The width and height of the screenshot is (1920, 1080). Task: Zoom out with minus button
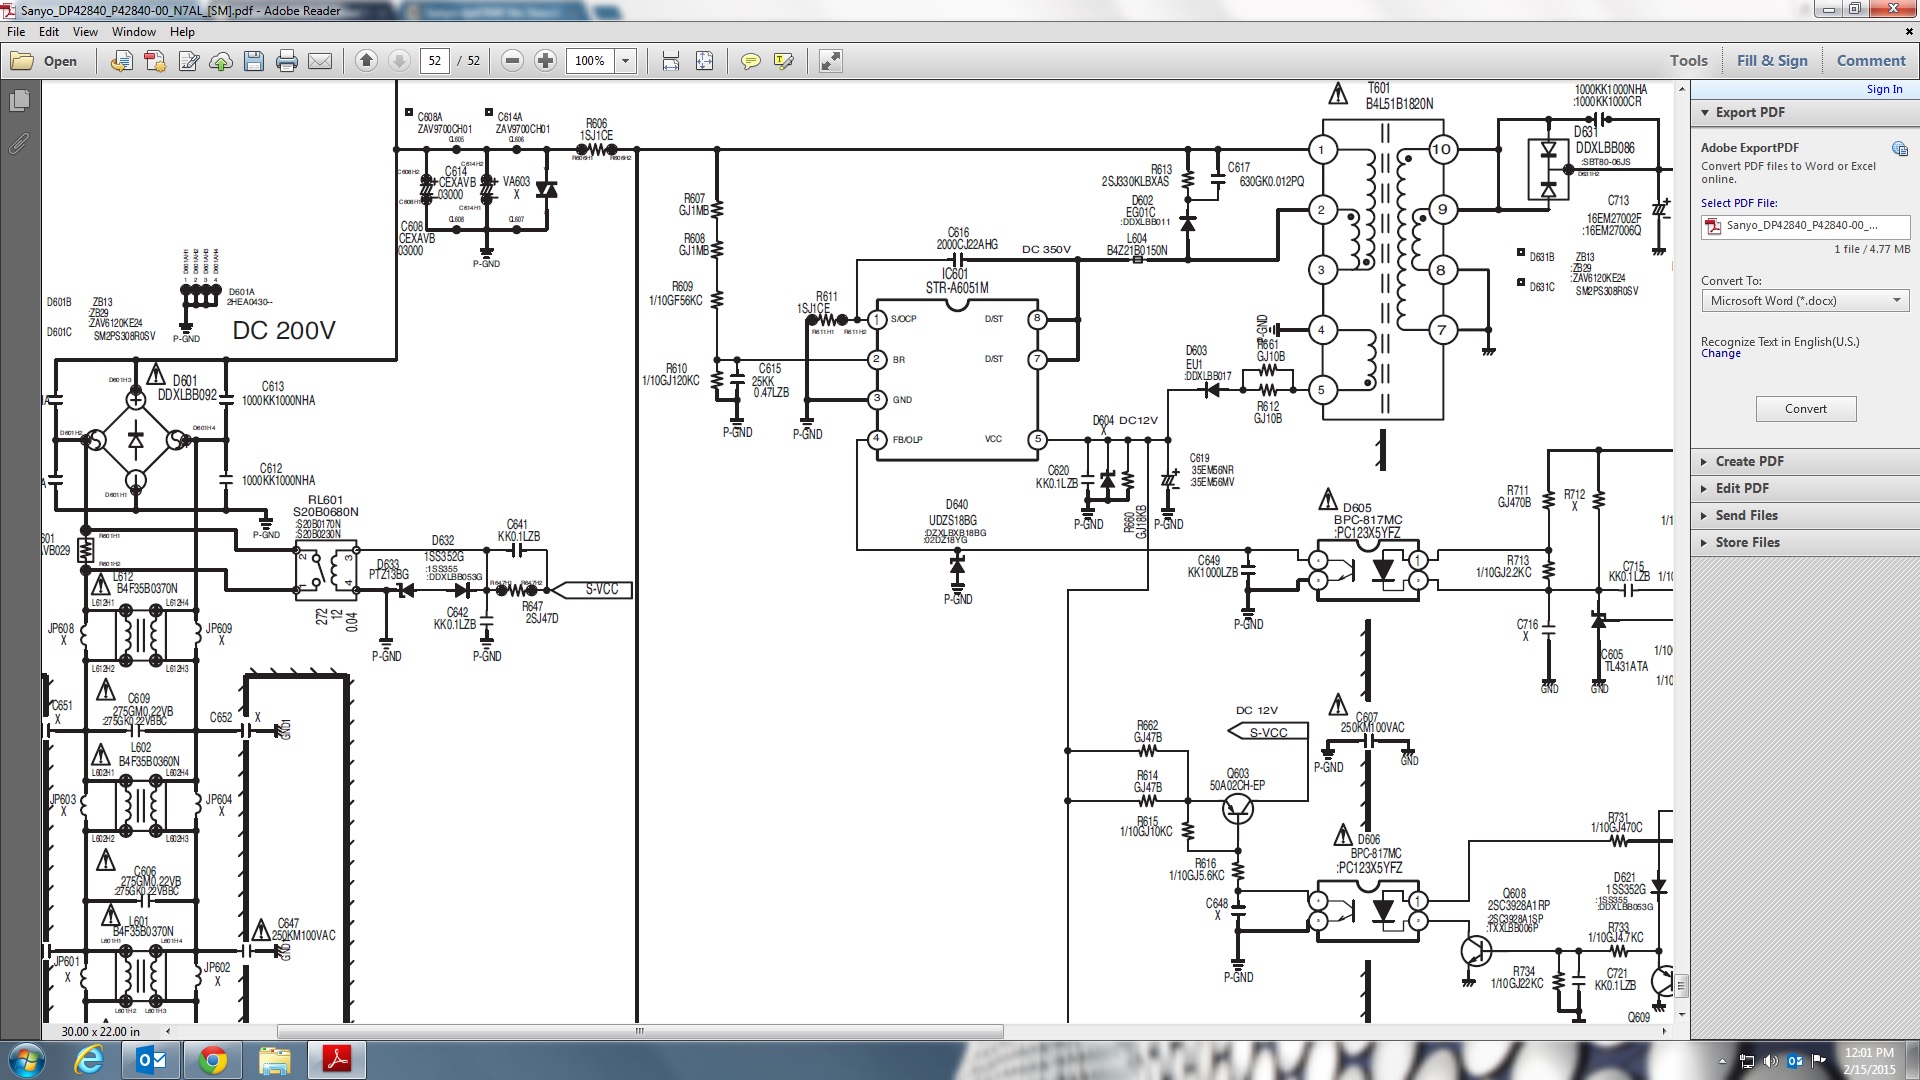512,61
